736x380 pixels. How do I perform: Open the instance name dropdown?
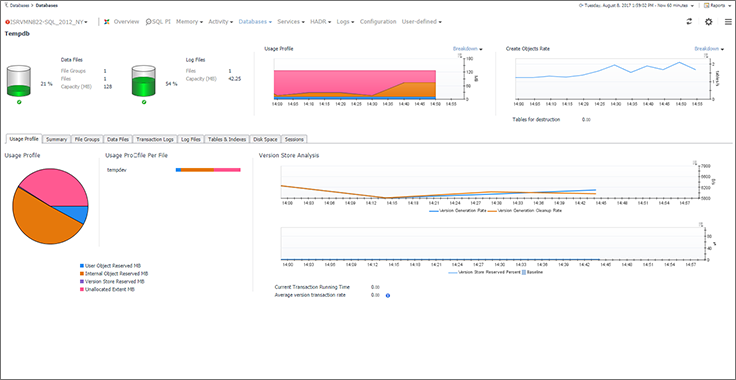86,22
